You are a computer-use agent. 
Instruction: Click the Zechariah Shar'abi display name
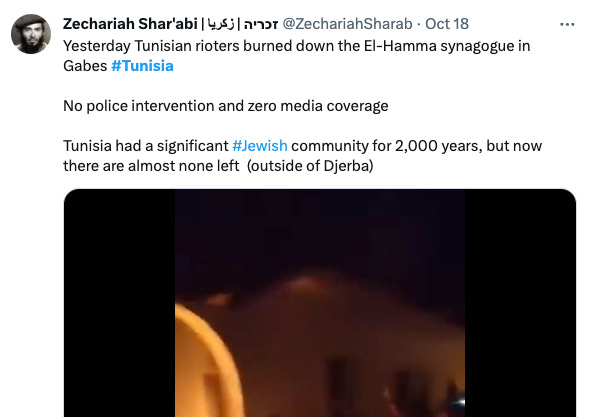[130, 24]
